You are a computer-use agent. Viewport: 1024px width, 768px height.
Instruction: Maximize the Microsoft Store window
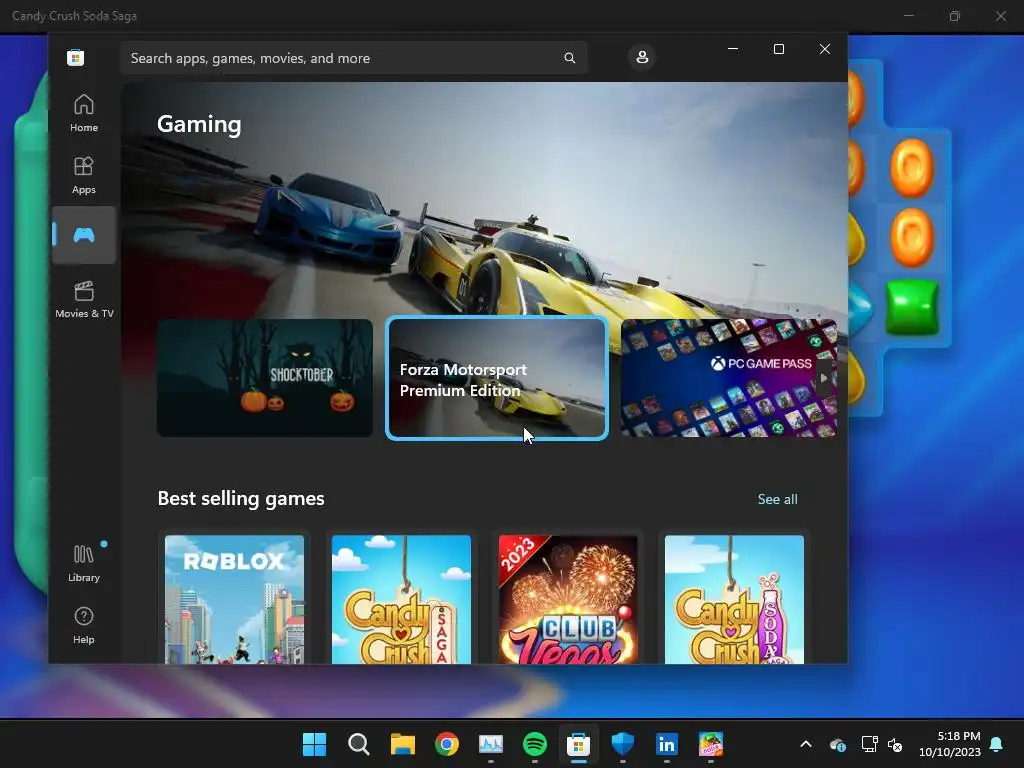coord(778,49)
